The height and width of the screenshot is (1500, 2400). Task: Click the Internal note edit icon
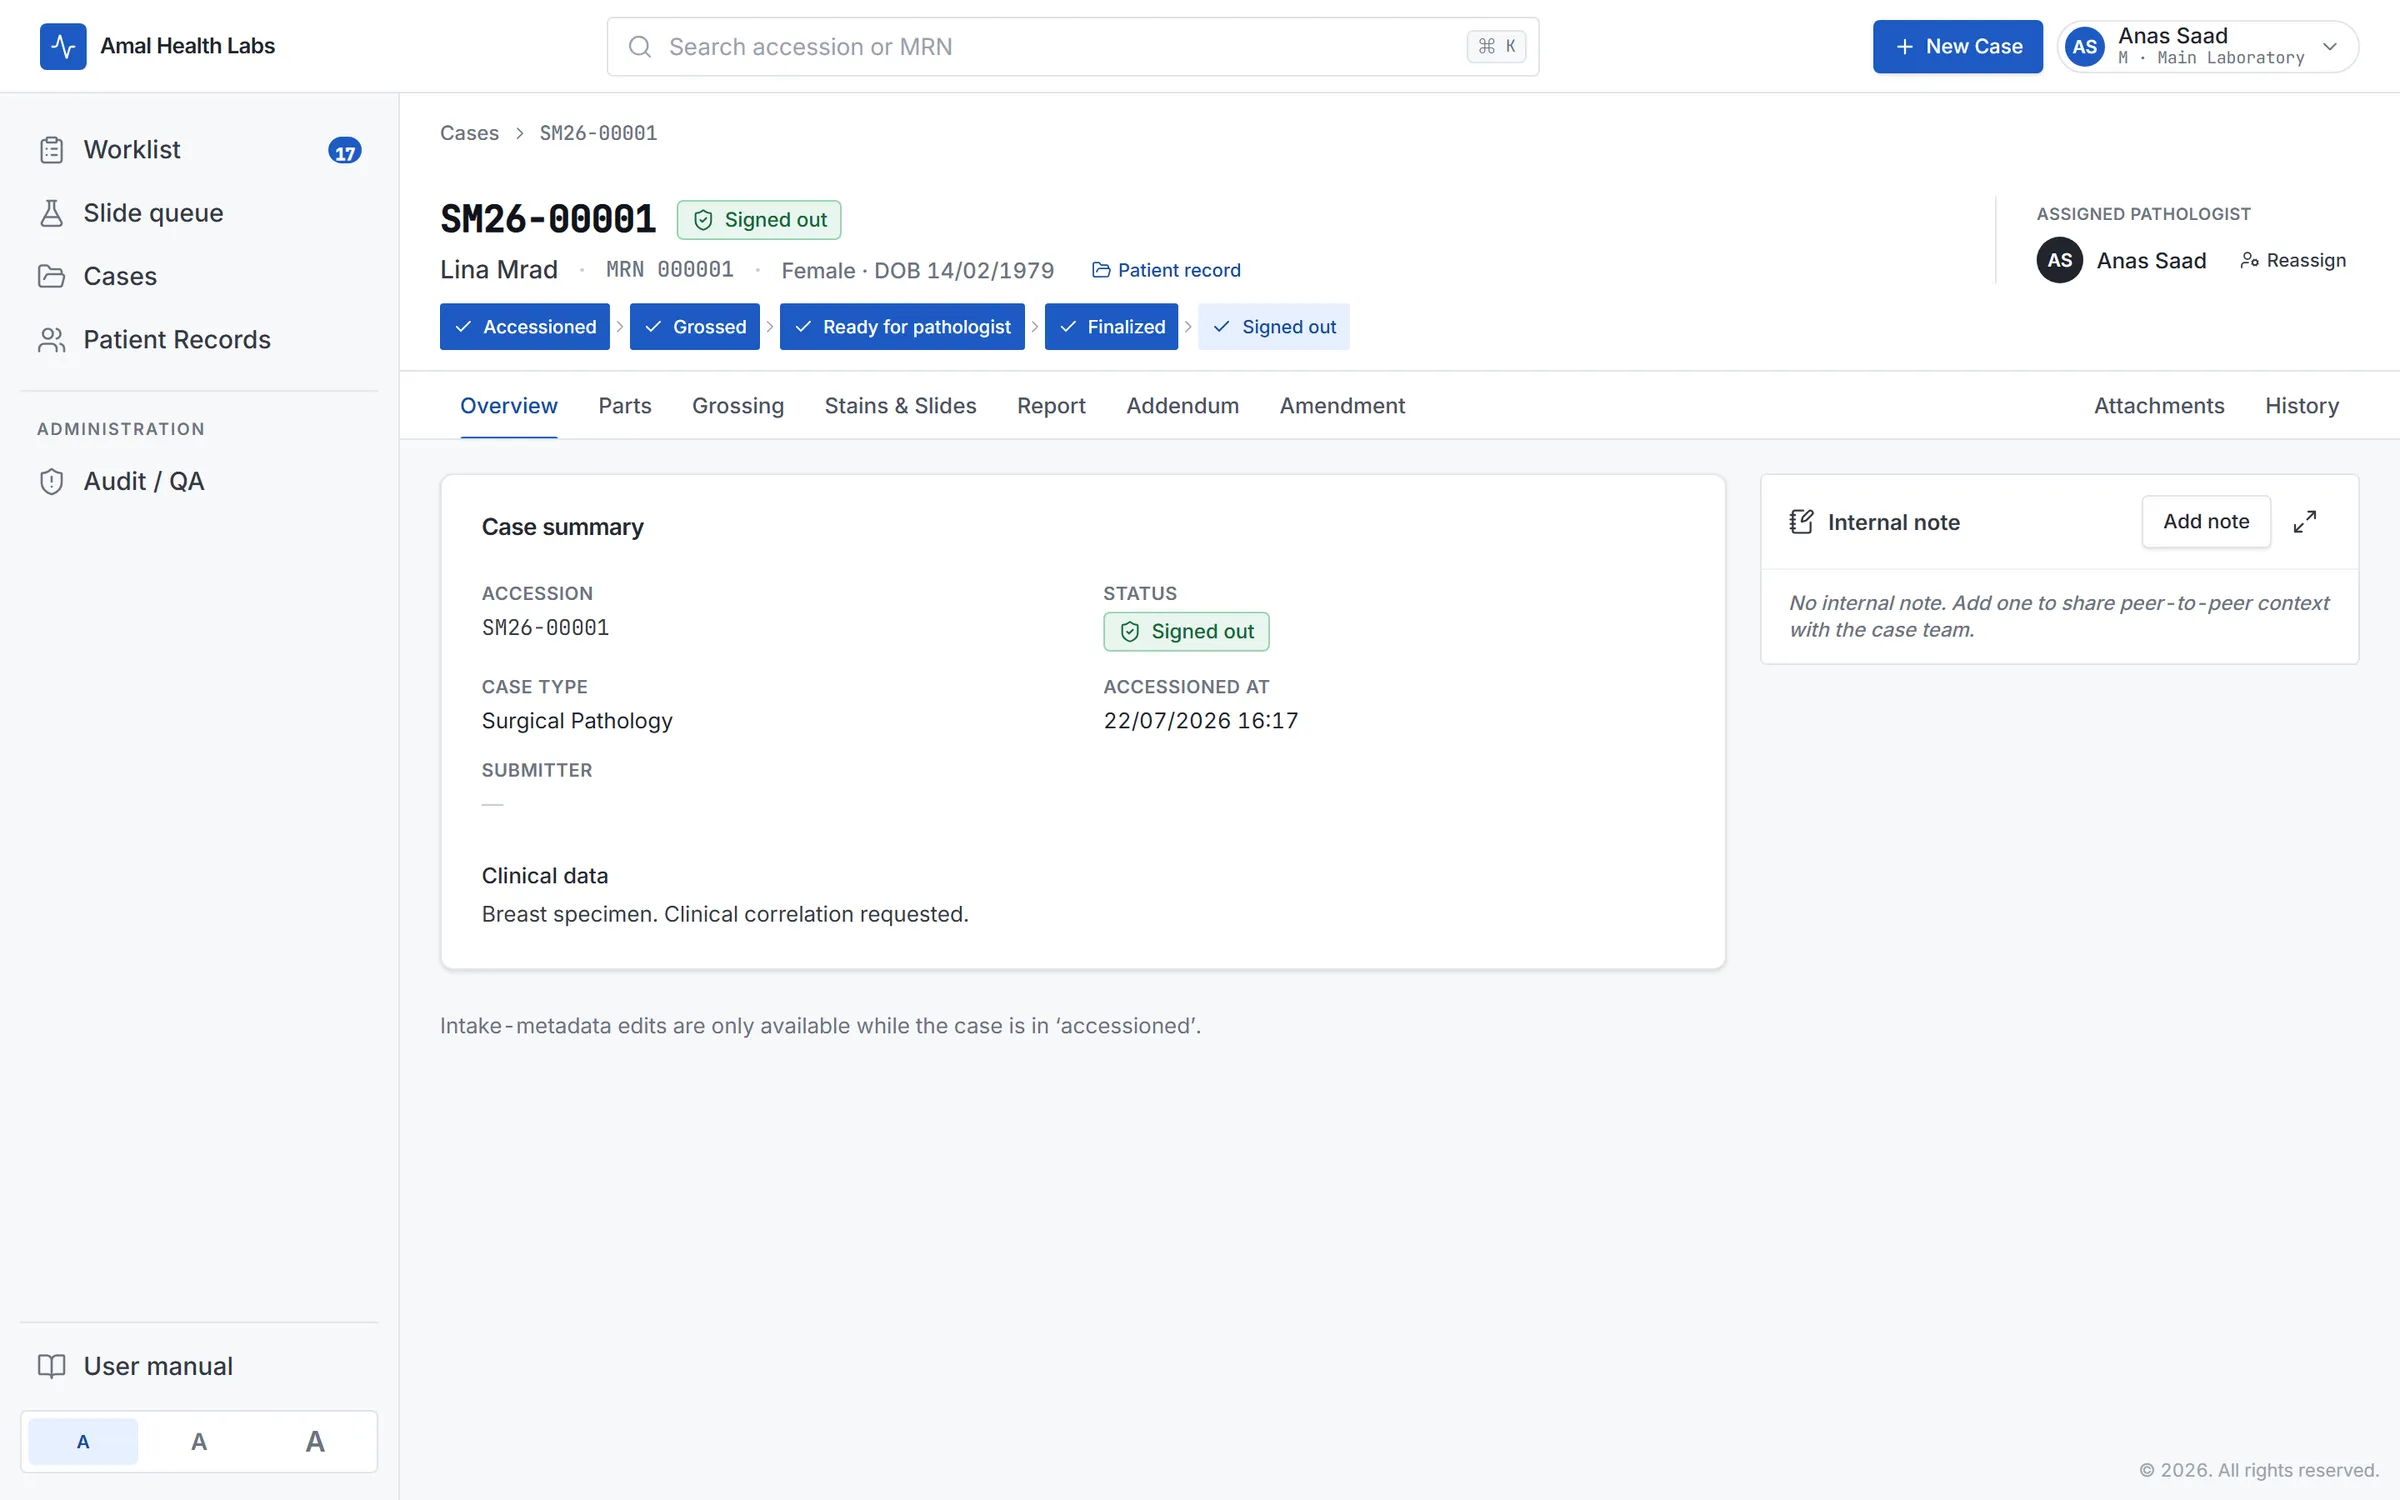tap(1801, 522)
